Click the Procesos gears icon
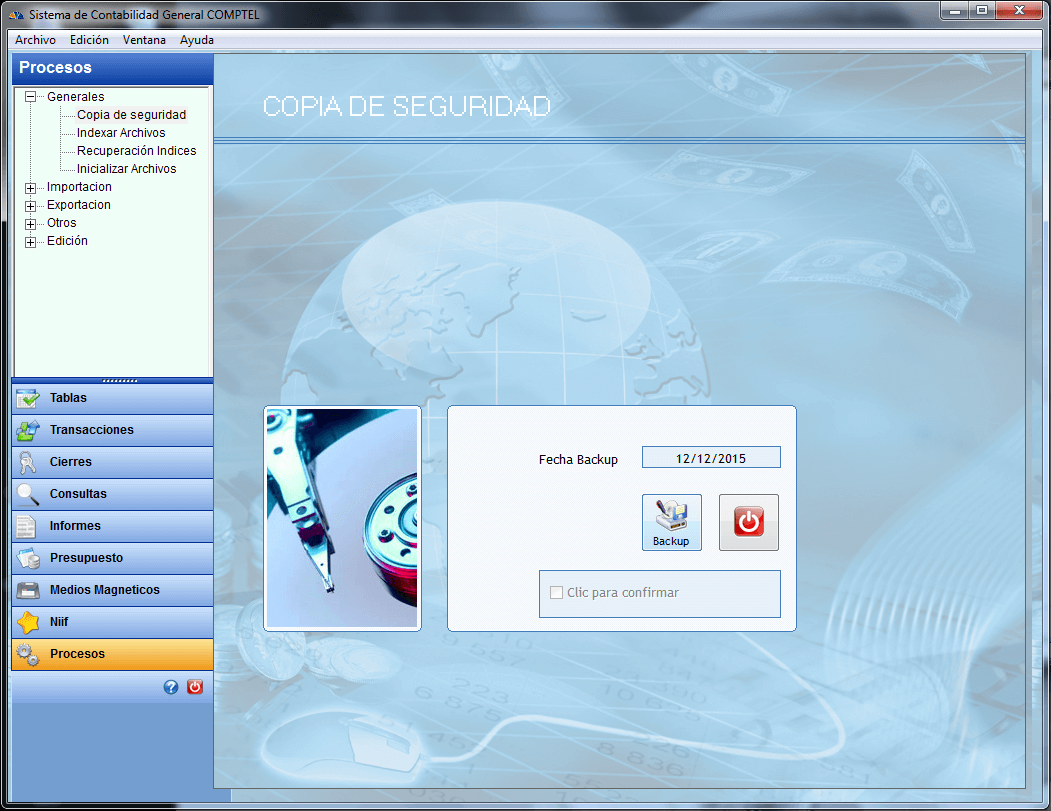 tap(28, 655)
